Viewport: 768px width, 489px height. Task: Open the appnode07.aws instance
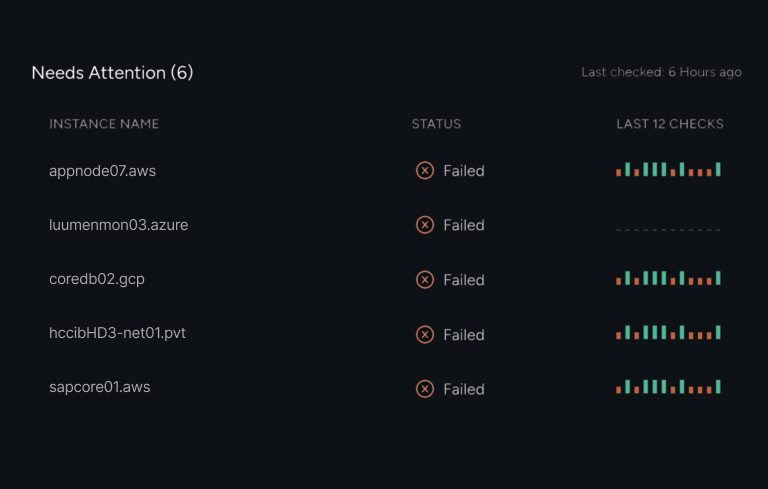[102, 171]
